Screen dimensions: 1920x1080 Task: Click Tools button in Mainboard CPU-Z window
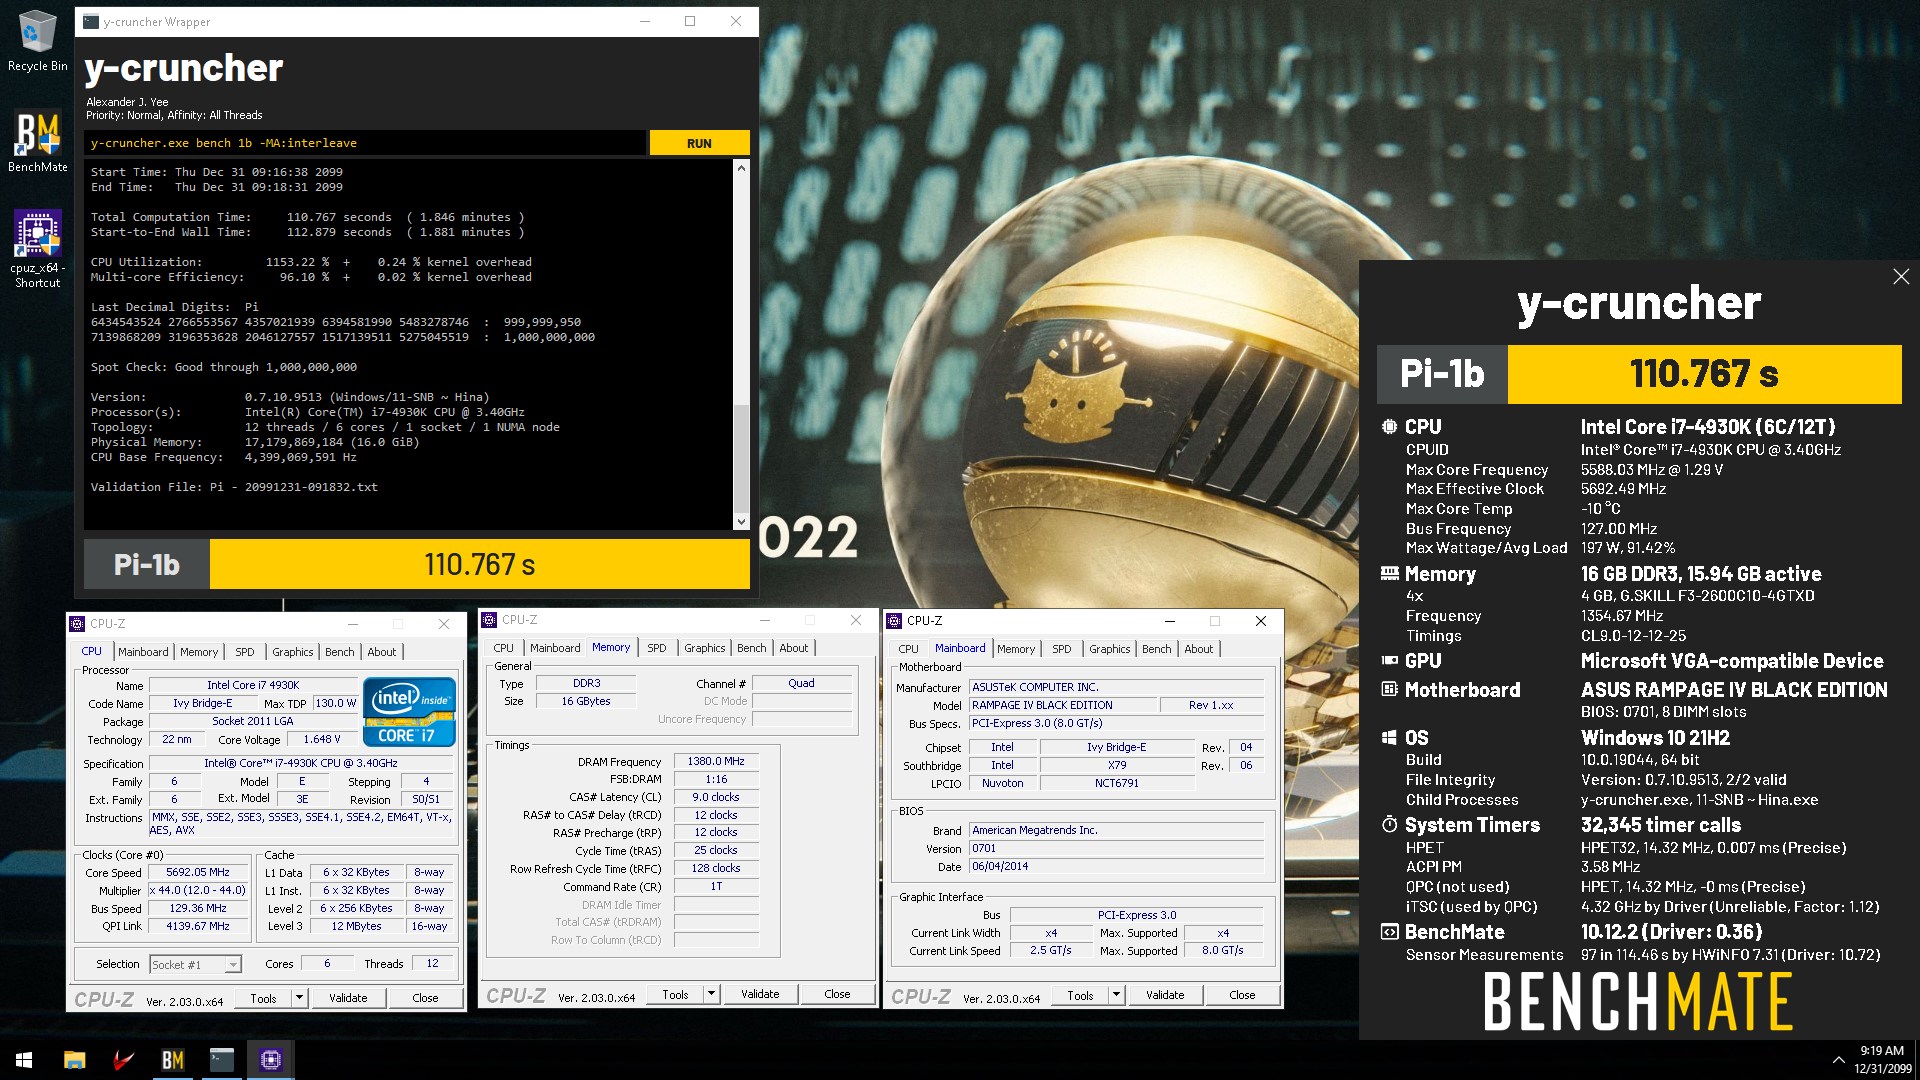(x=1081, y=995)
